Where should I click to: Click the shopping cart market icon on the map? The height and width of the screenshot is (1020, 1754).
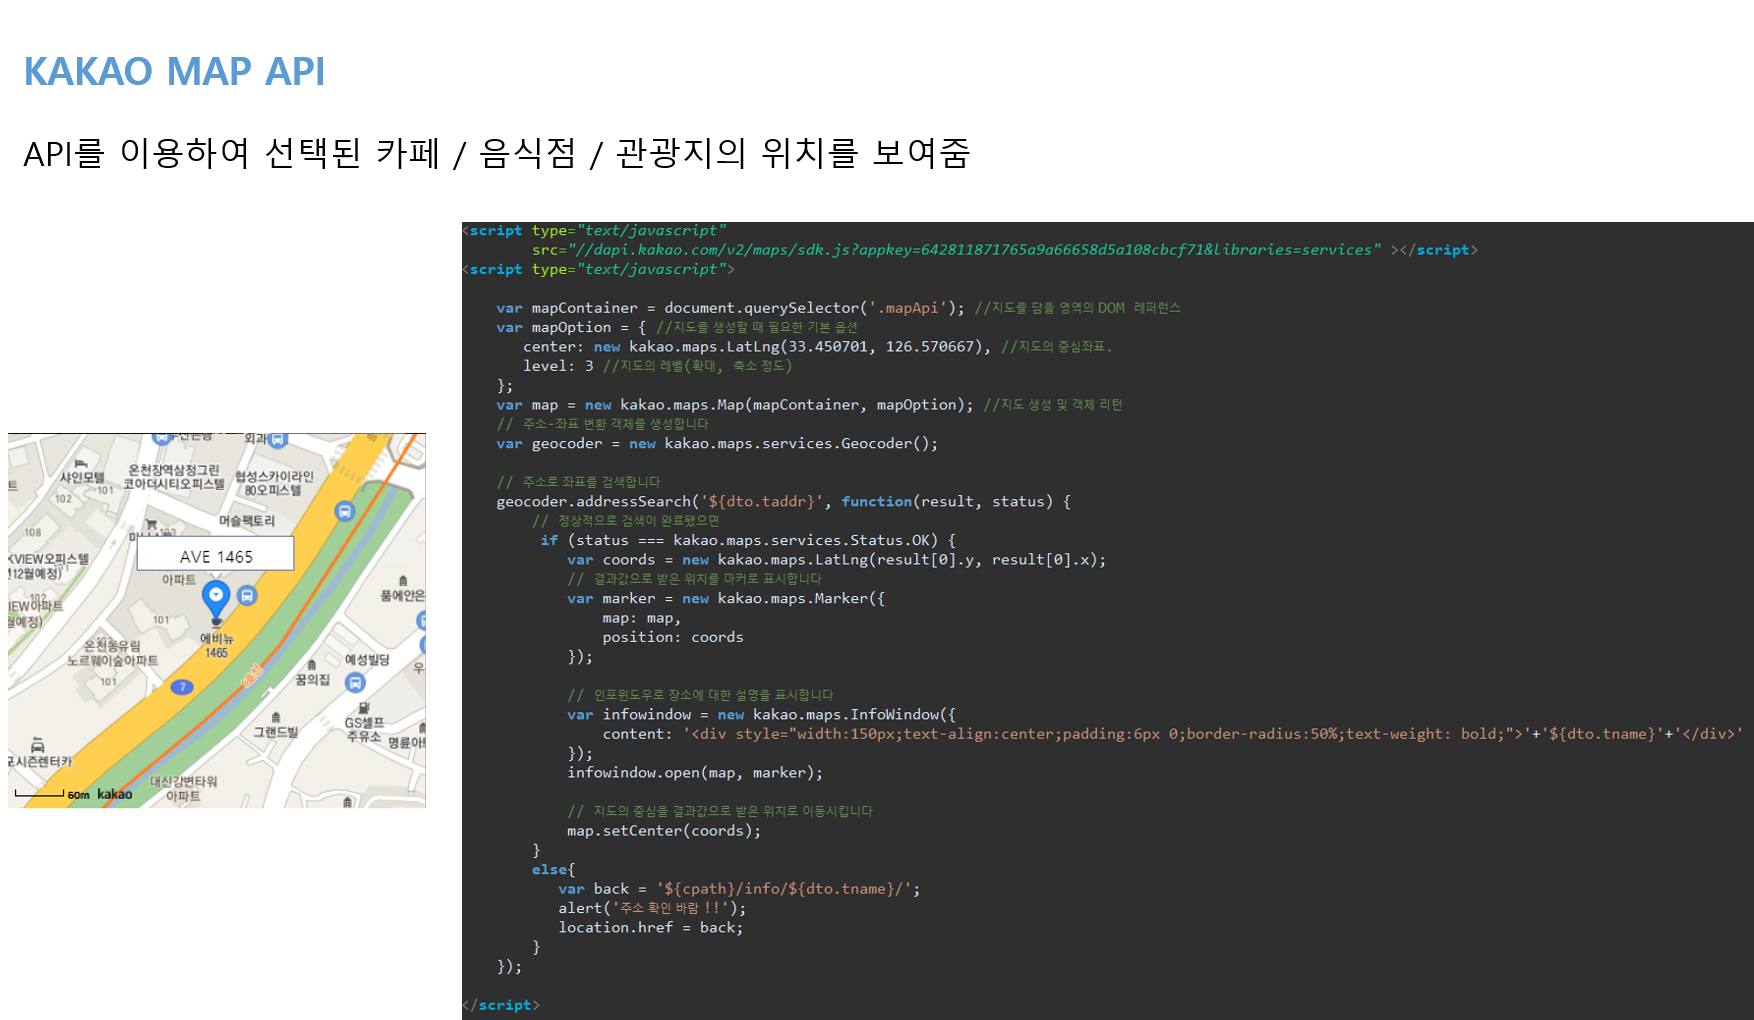tap(151, 524)
